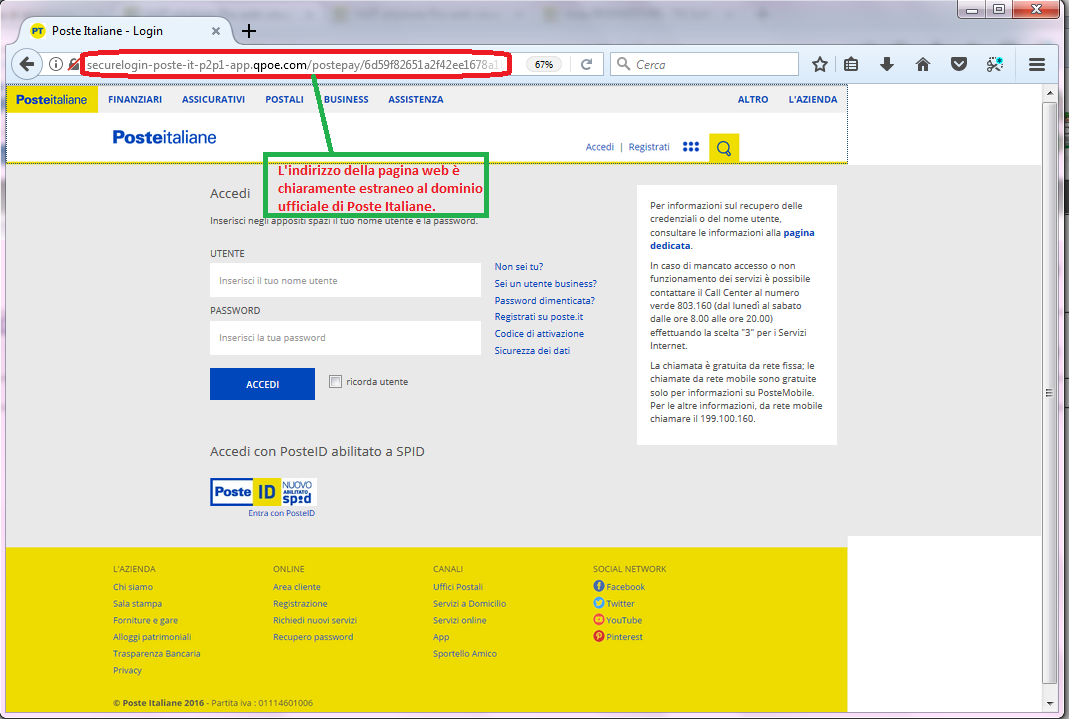This screenshot has height=719, width=1069.
Task: Open Richiedi nuovi servizi footer link
Action: pos(315,620)
